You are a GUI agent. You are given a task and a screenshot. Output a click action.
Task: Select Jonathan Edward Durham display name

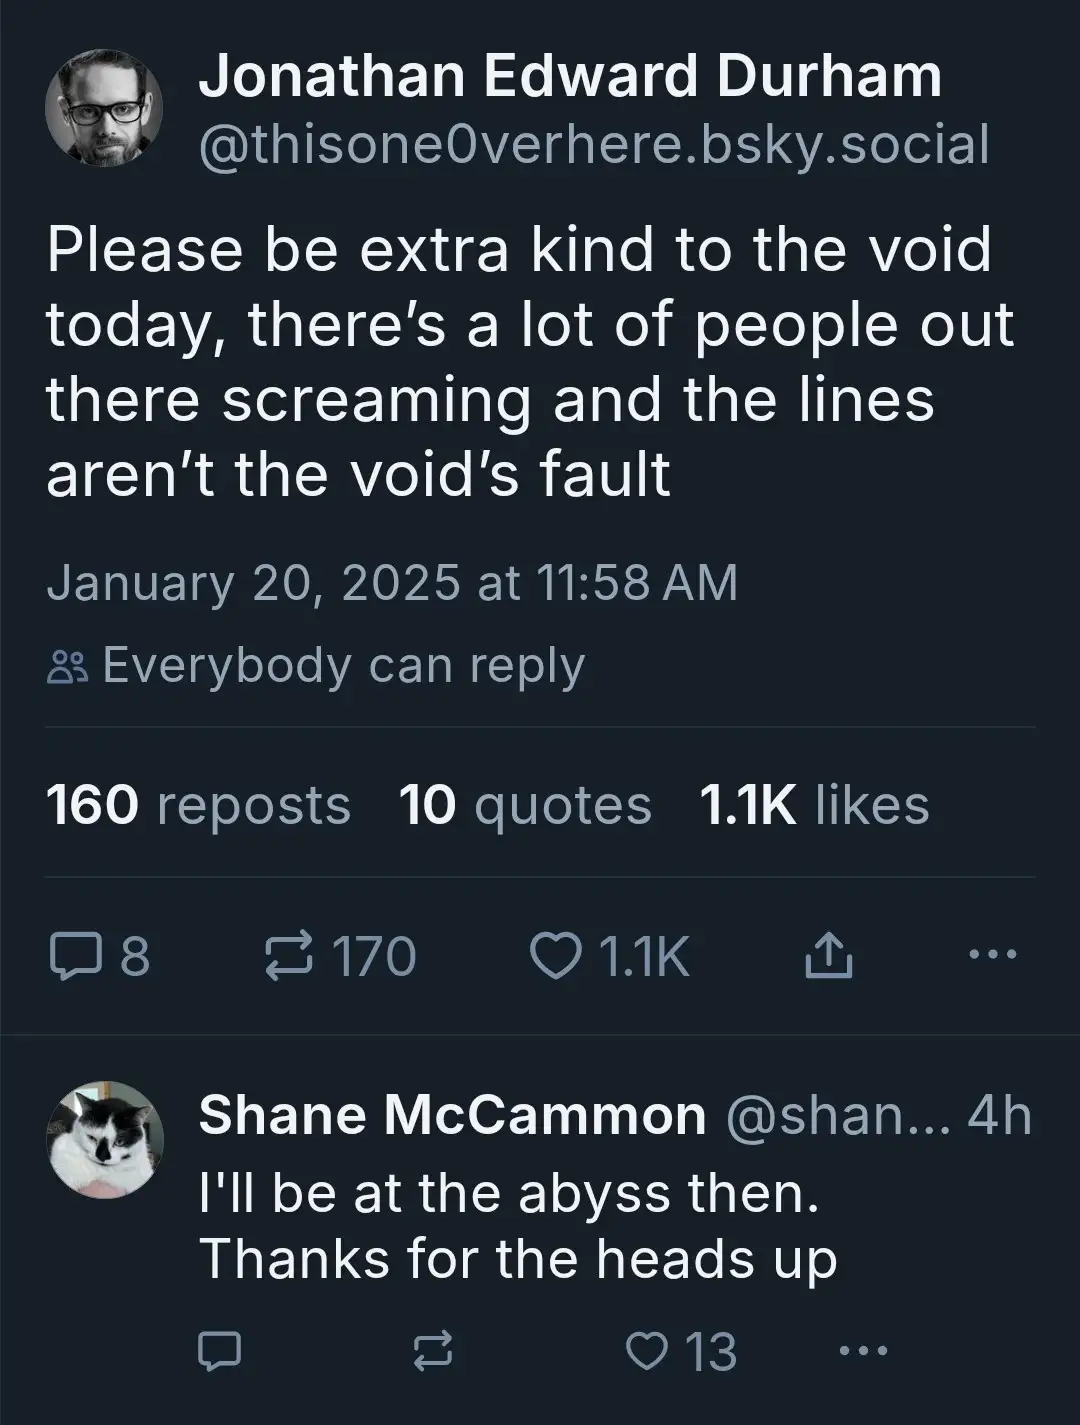pyautogui.click(x=570, y=77)
